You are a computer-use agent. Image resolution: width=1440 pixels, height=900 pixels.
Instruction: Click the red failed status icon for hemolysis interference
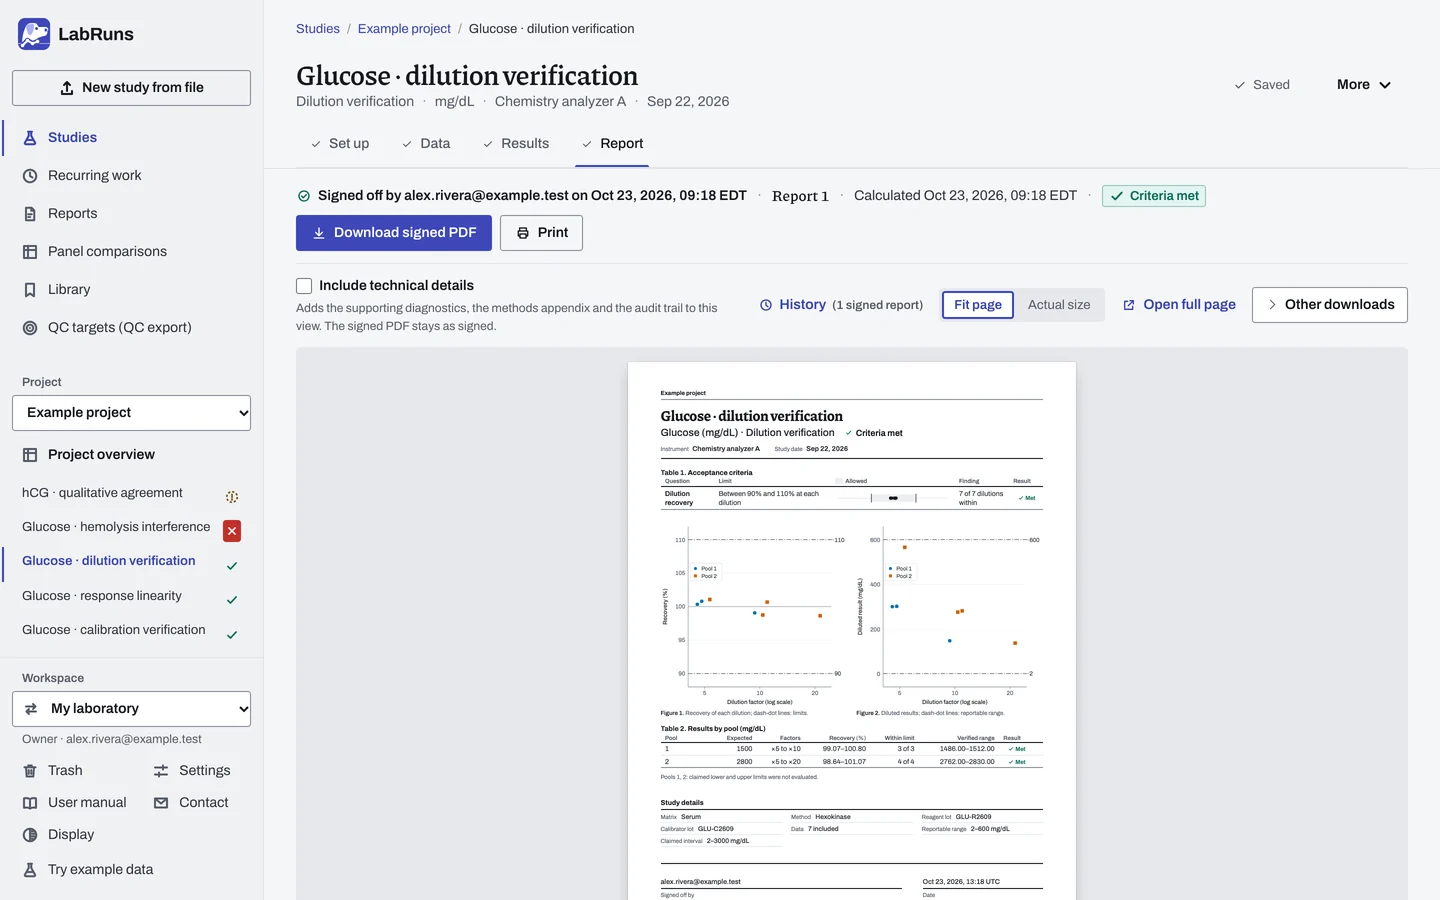(x=232, y=531)
